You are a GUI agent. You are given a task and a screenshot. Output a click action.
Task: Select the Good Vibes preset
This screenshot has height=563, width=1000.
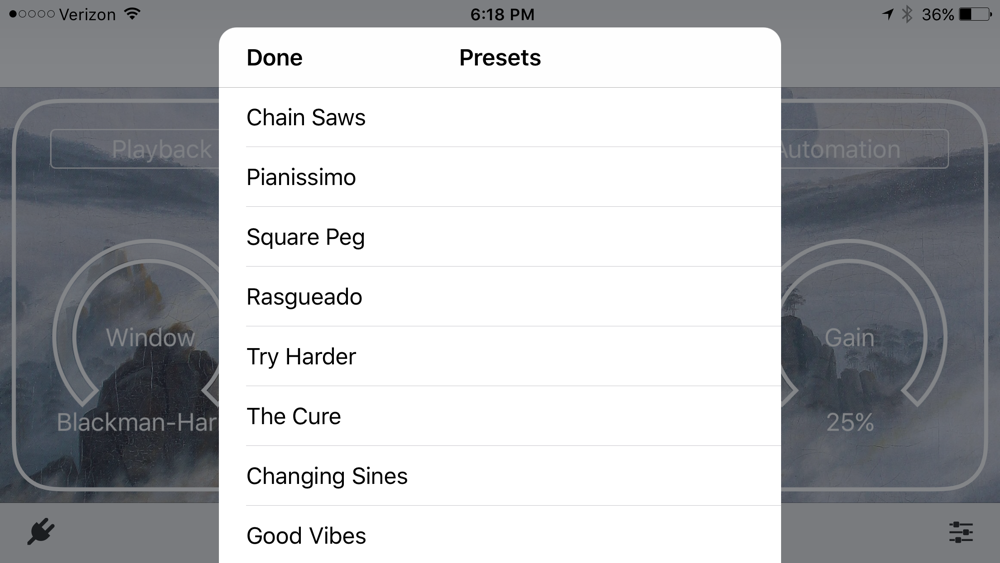tap(500, 535)
